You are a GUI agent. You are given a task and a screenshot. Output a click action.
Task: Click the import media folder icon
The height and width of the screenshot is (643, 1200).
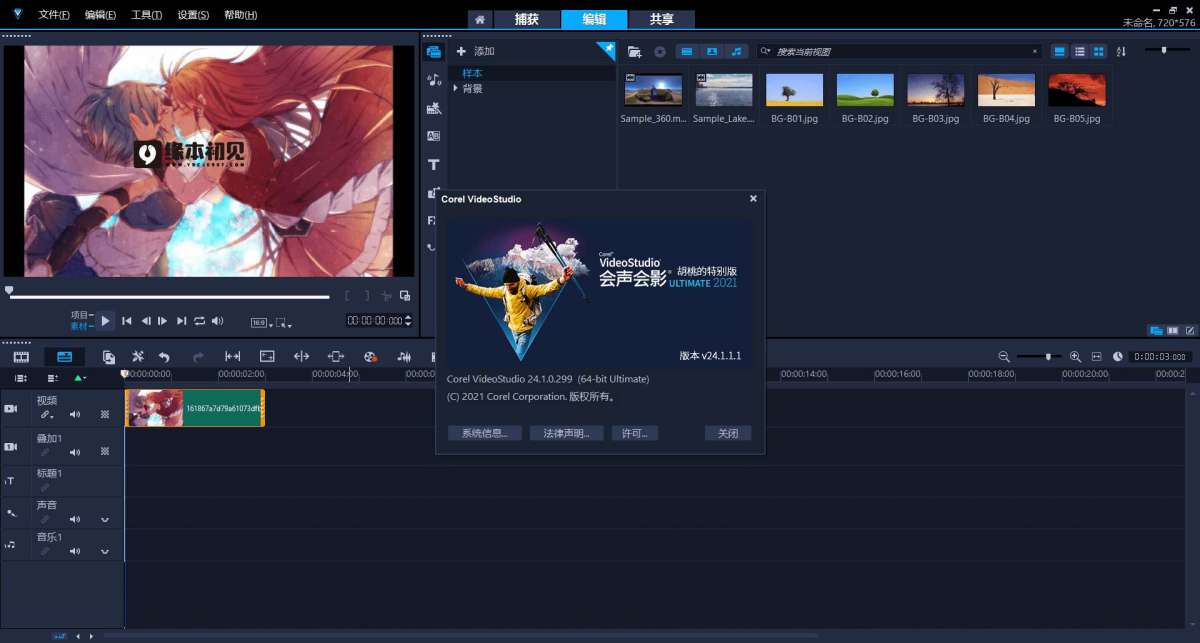point(634,52)
